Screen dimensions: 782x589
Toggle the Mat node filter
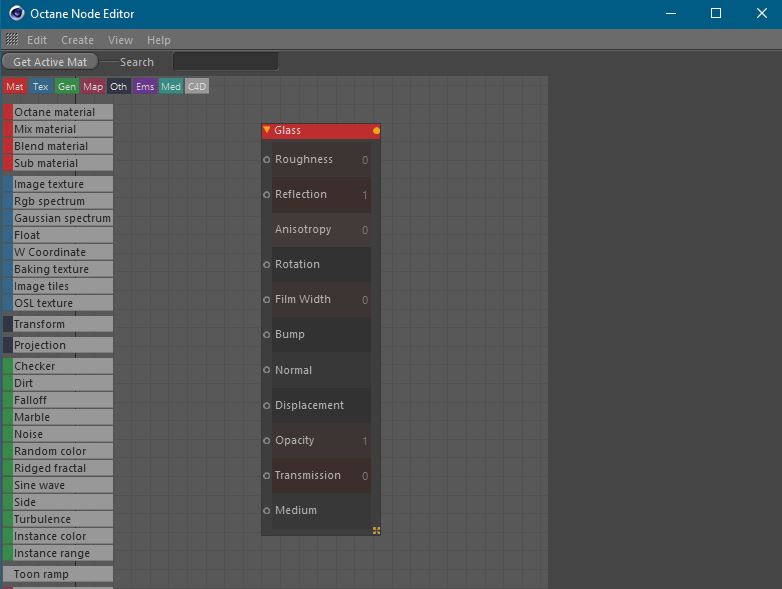coord(15,87)
